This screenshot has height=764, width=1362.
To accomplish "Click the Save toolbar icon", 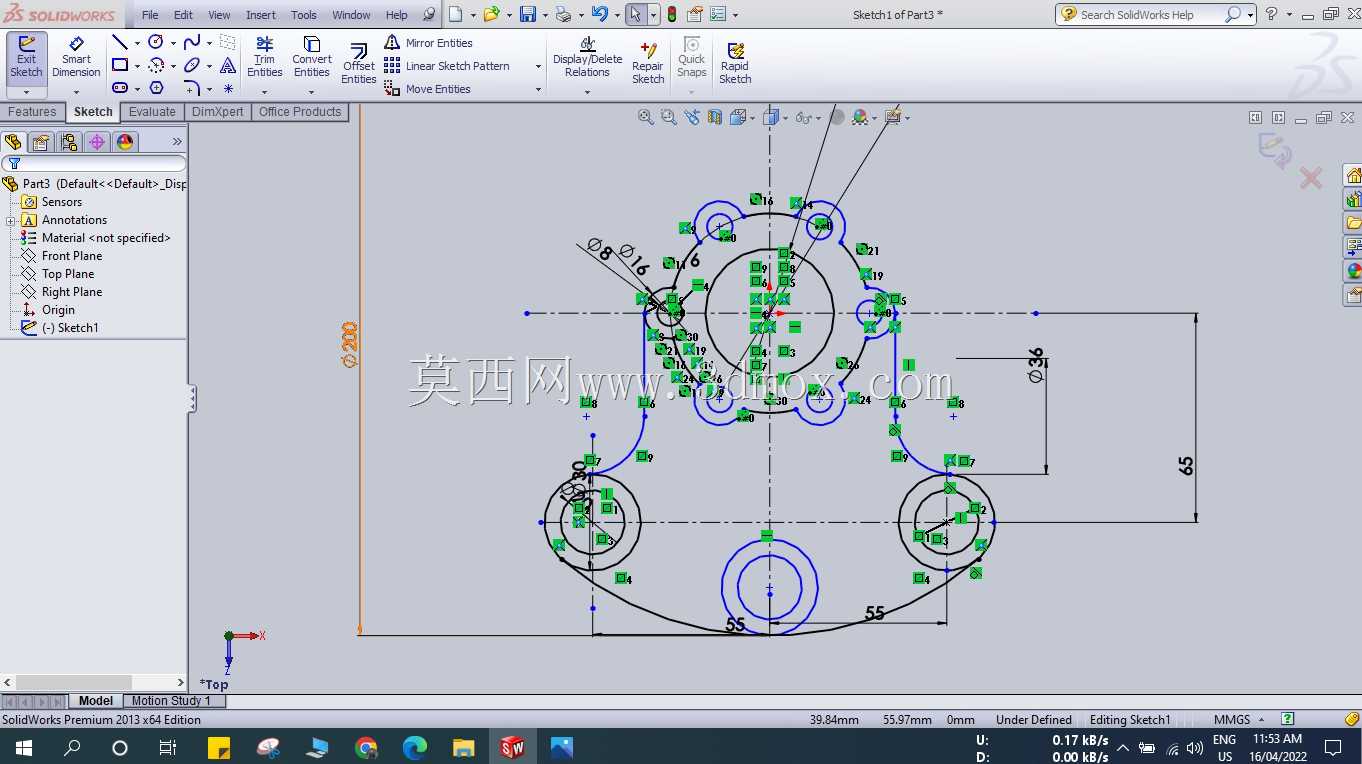I will pyautogui.click(x=527, y=14).
